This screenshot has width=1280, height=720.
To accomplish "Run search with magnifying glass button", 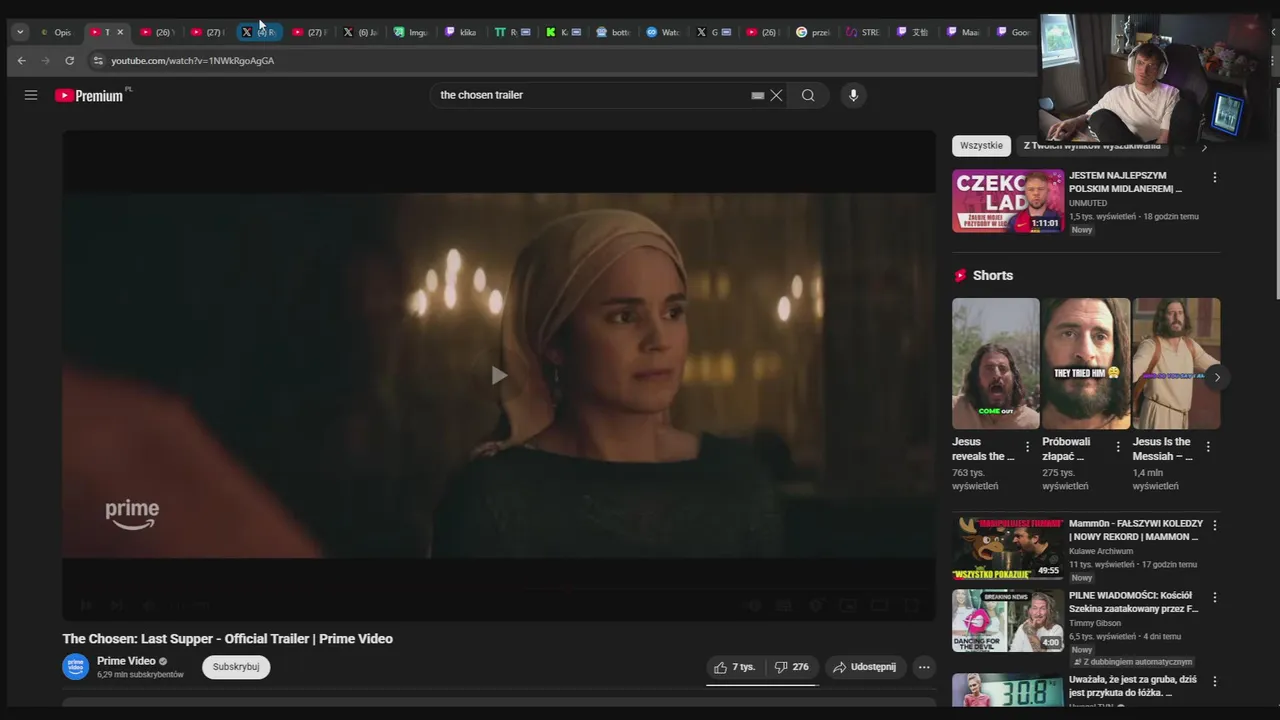I will tap(808, 95).
